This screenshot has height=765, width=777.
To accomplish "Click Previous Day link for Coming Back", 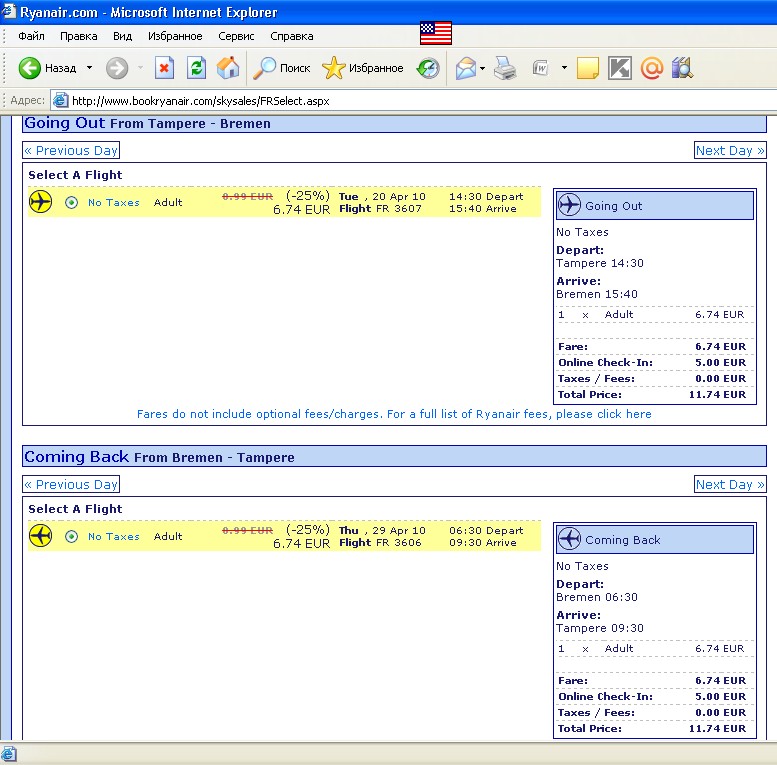I will [x=71, y=484].
